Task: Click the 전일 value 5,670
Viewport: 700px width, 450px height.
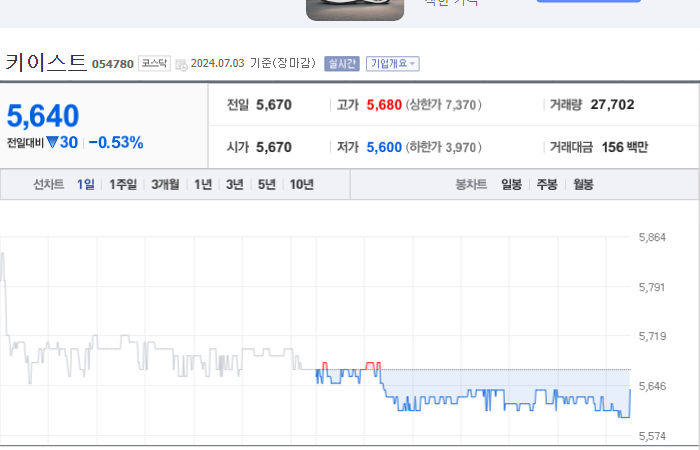Action: (x=274, y=105)
